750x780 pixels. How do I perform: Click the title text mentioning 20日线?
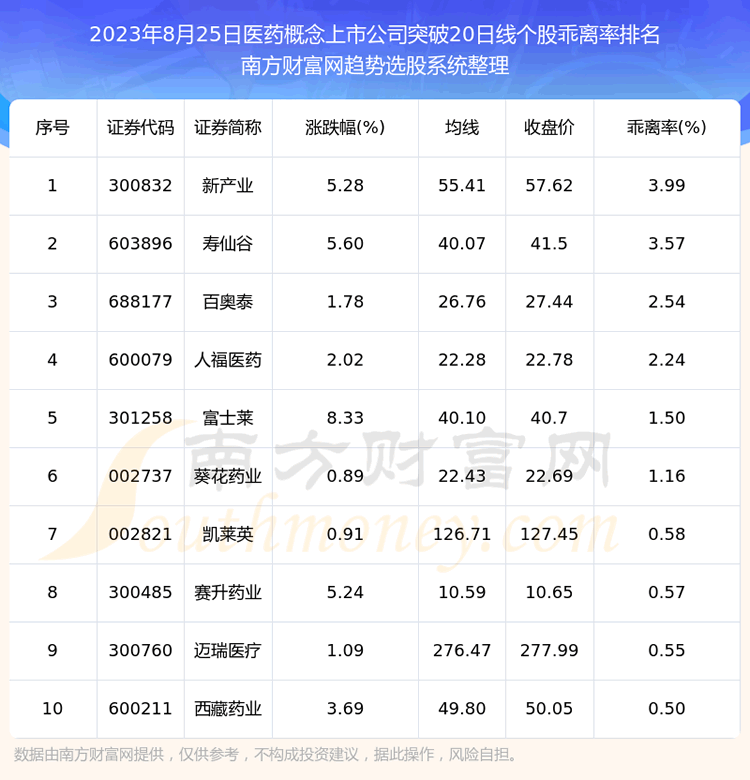coord(375,34)
